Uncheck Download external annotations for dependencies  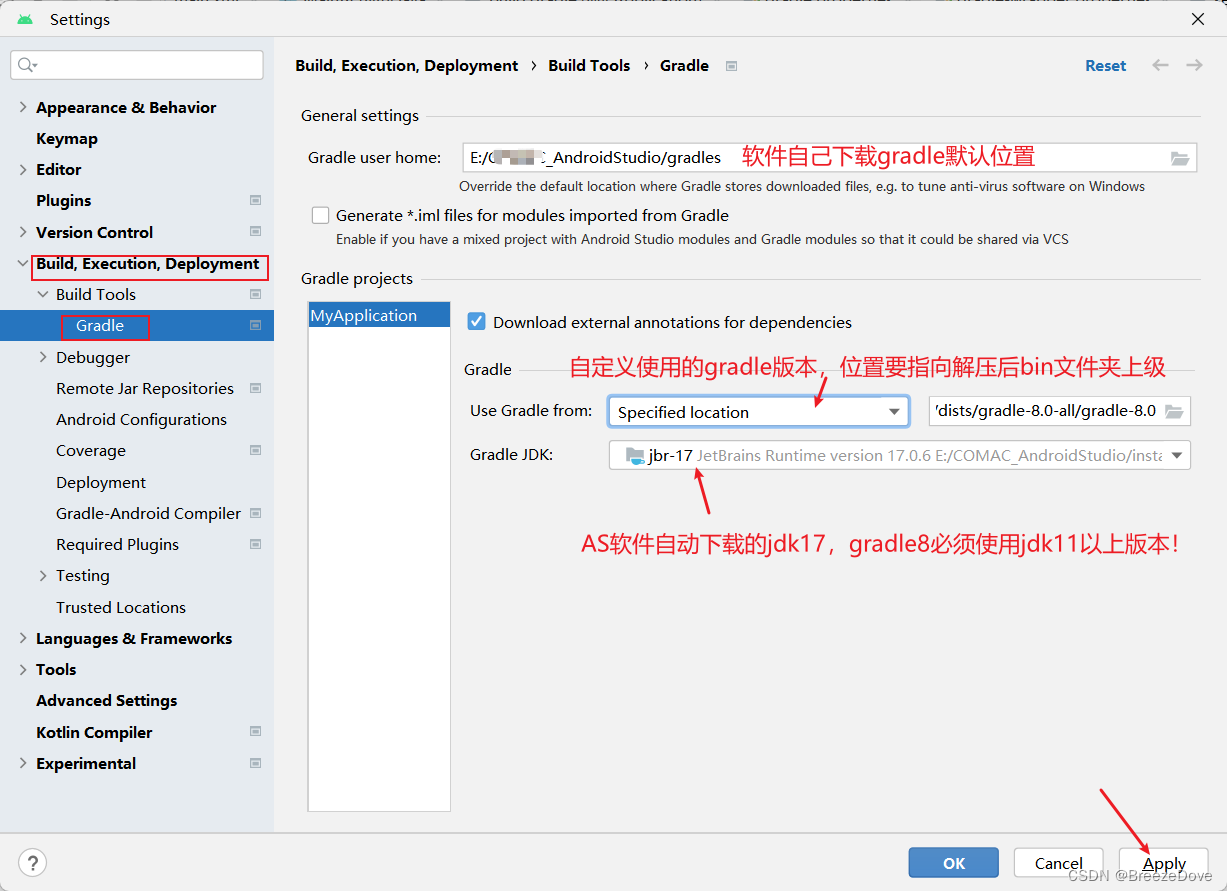tap(477, 322)
